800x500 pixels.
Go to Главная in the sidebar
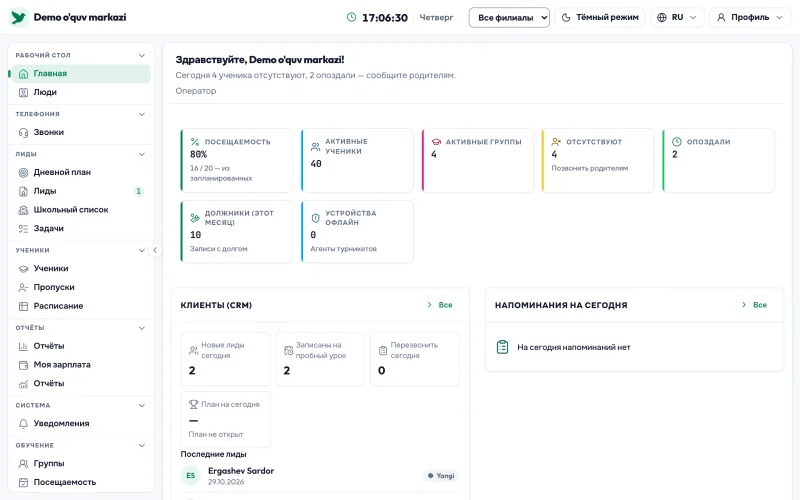click(81, 73)
